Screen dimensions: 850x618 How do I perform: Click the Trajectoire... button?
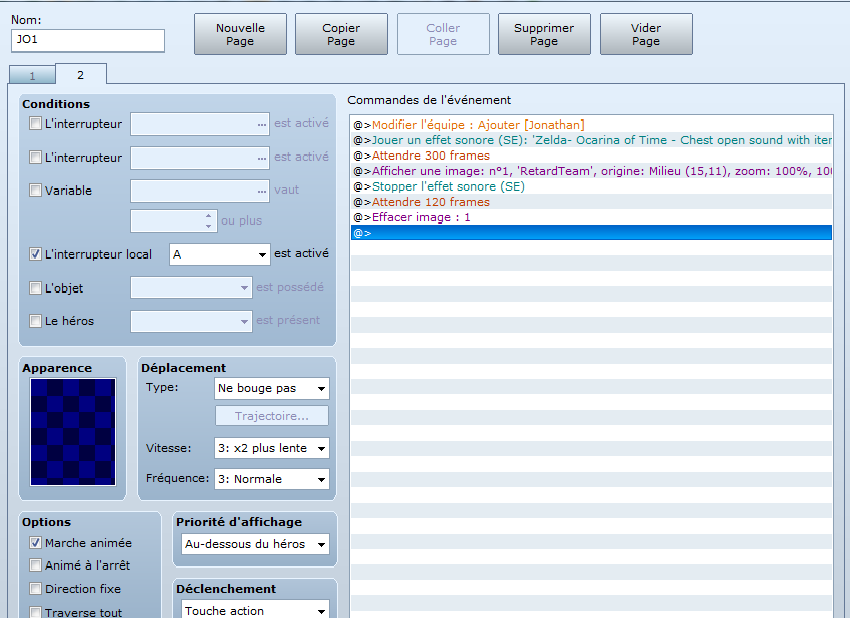point(272,416)
